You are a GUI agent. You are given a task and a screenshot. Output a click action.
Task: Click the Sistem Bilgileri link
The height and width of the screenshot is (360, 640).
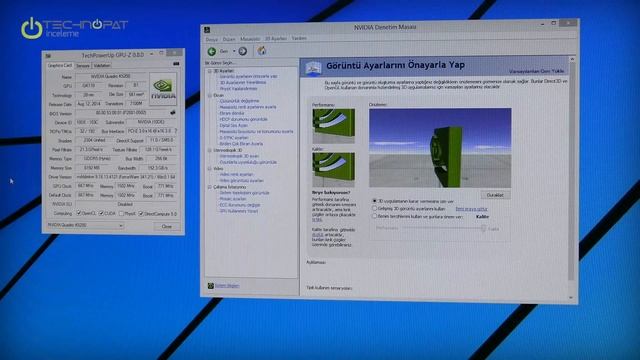(x=227, y=286)
